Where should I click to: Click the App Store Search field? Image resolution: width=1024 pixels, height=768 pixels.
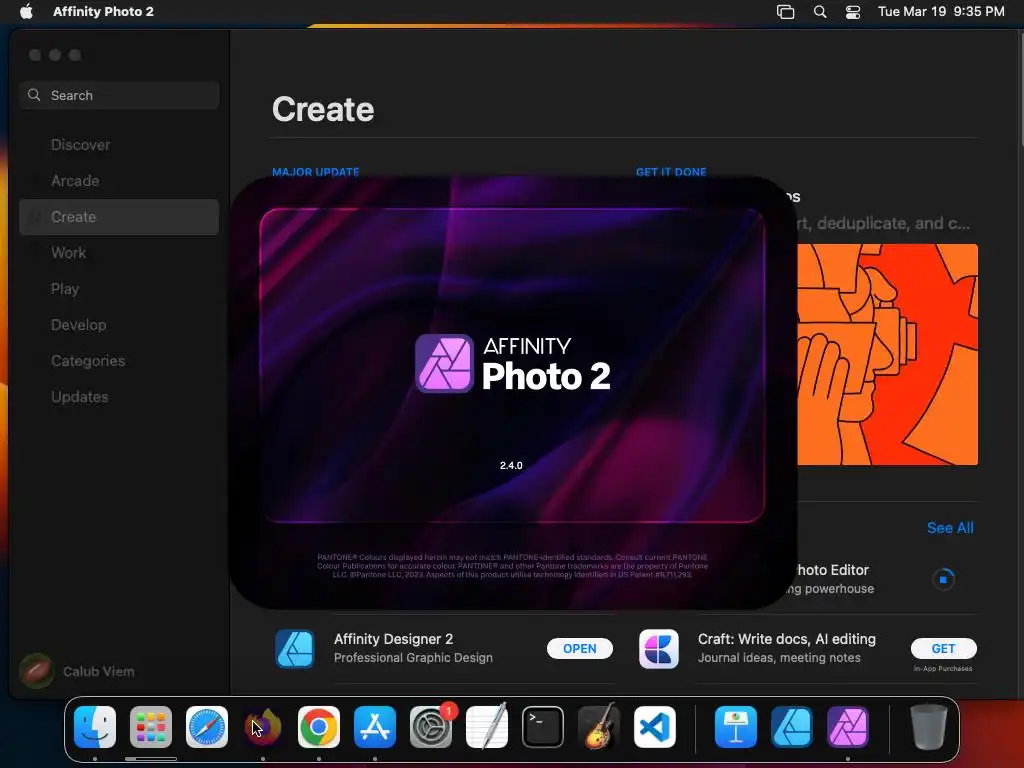tap(119, 95)
